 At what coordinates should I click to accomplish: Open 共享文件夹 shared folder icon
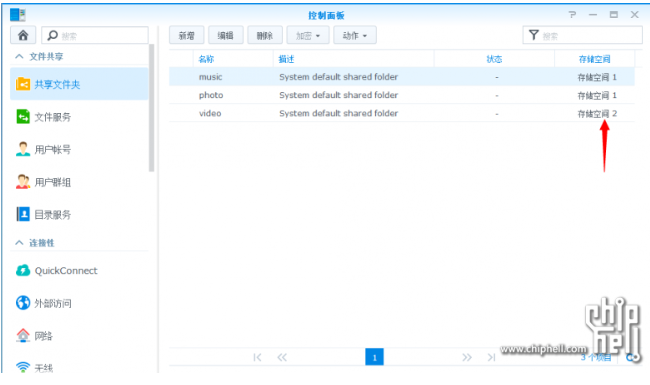[23, 84]
